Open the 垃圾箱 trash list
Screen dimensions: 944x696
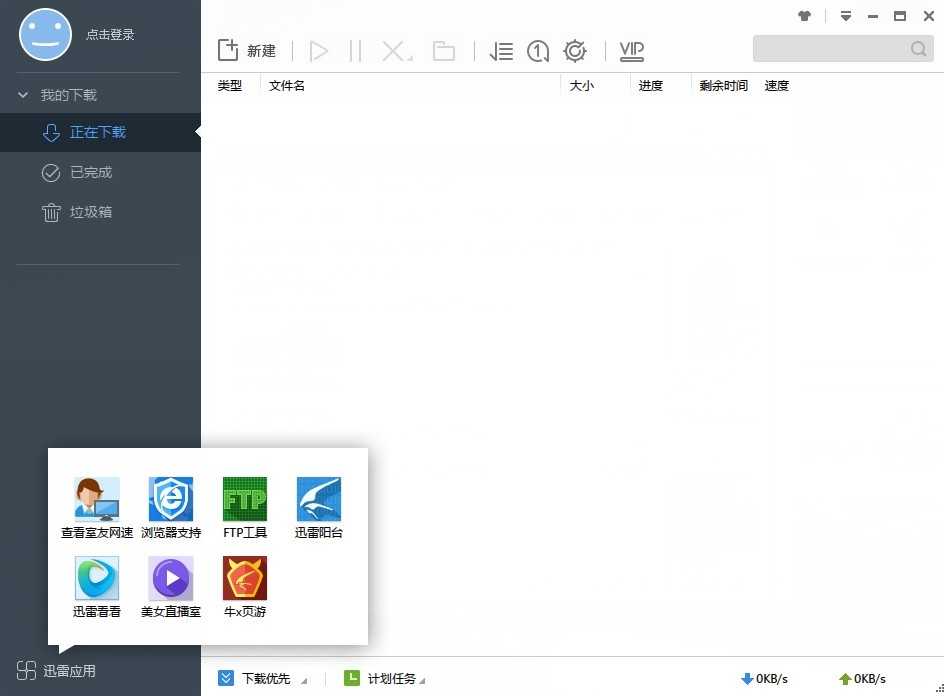(x=90, y=213)
